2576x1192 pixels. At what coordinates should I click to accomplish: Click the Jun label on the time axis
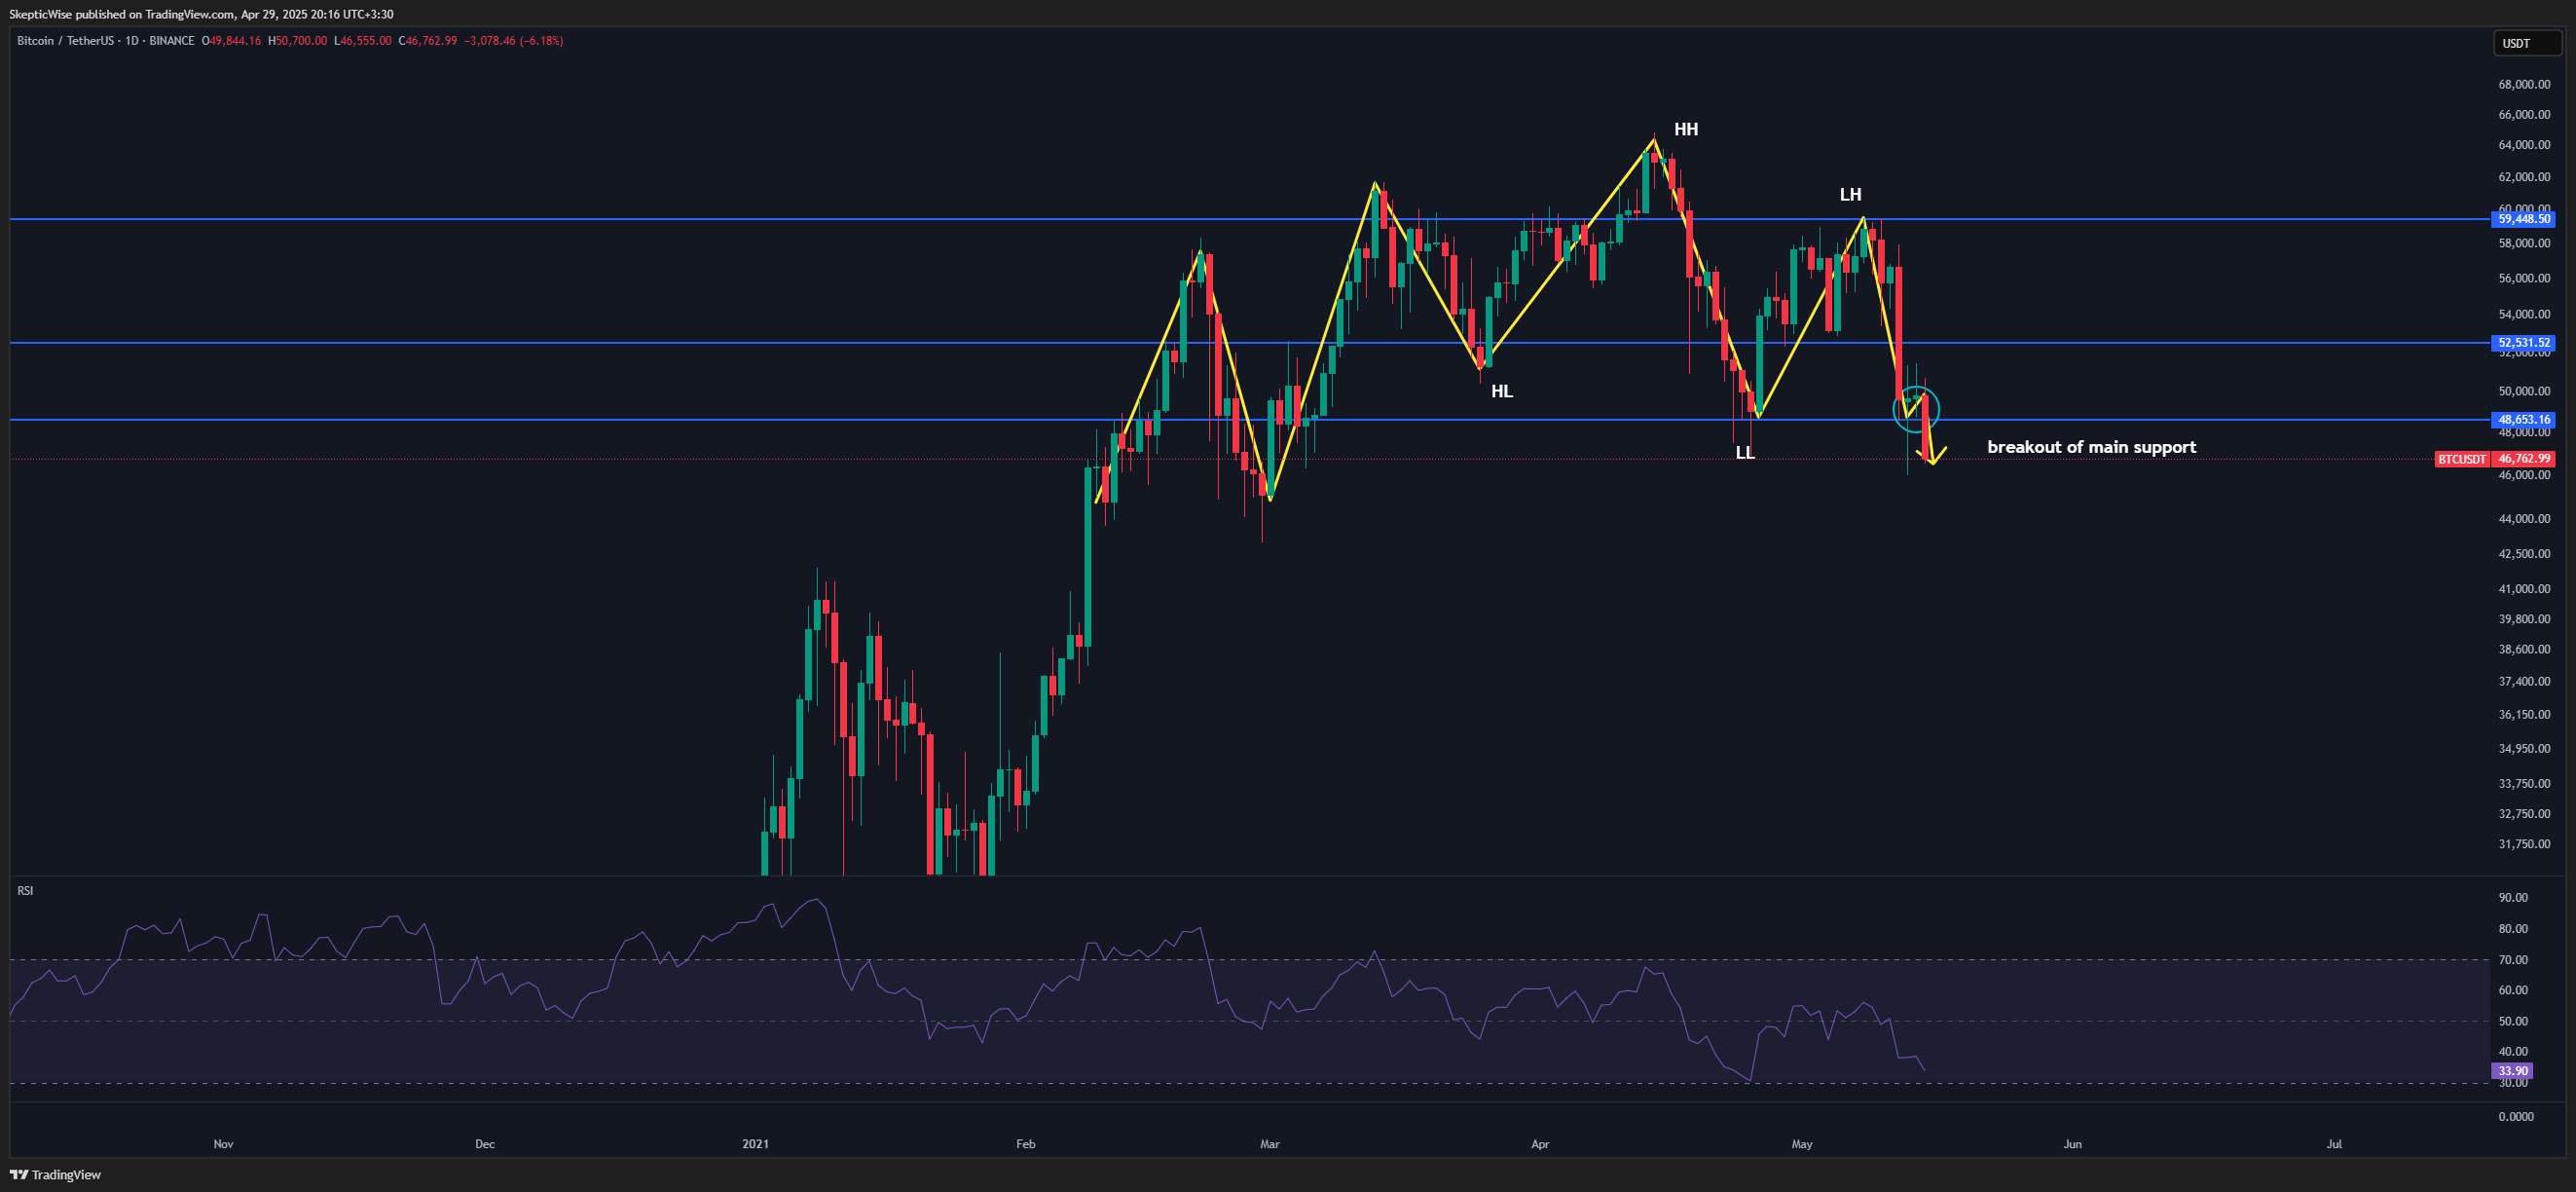(x=2072, y=1144)
